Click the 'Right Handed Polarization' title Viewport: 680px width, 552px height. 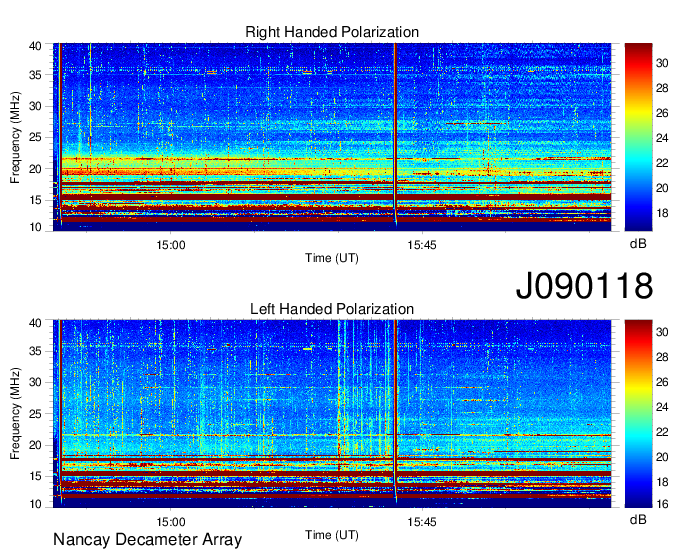click(x=332, y=32)
